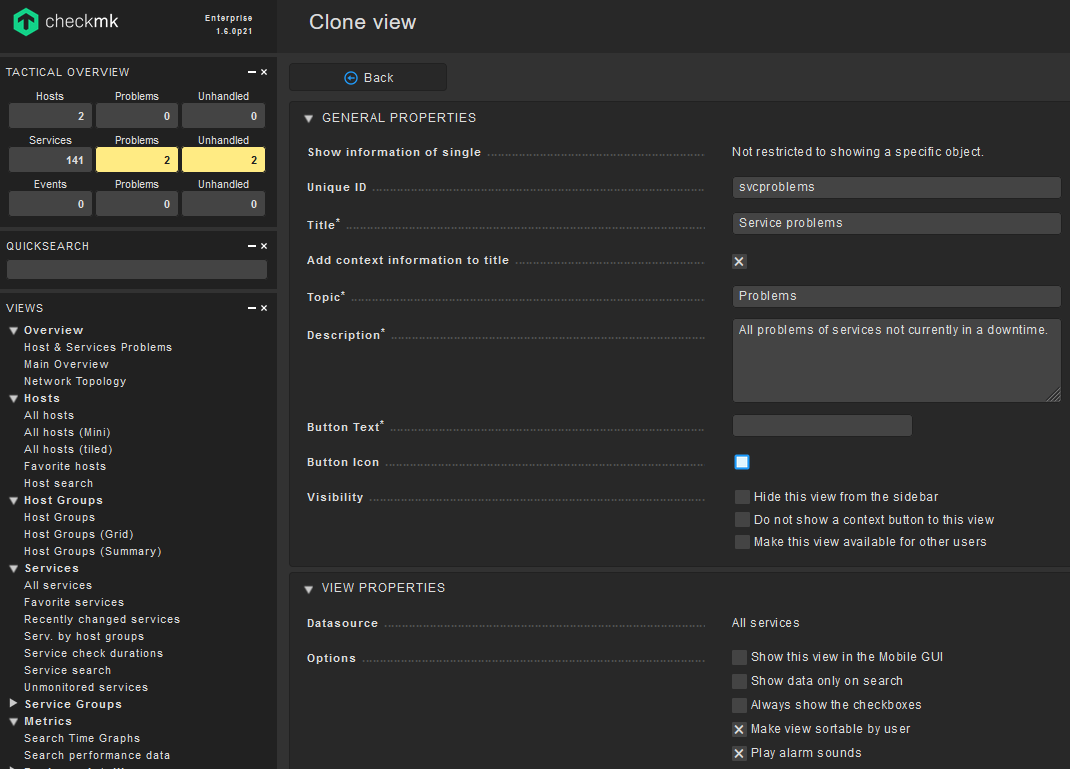Edit the Title field Service problems
The height and width of the screenshot is (769, 1070).
(x=896, y=223)
